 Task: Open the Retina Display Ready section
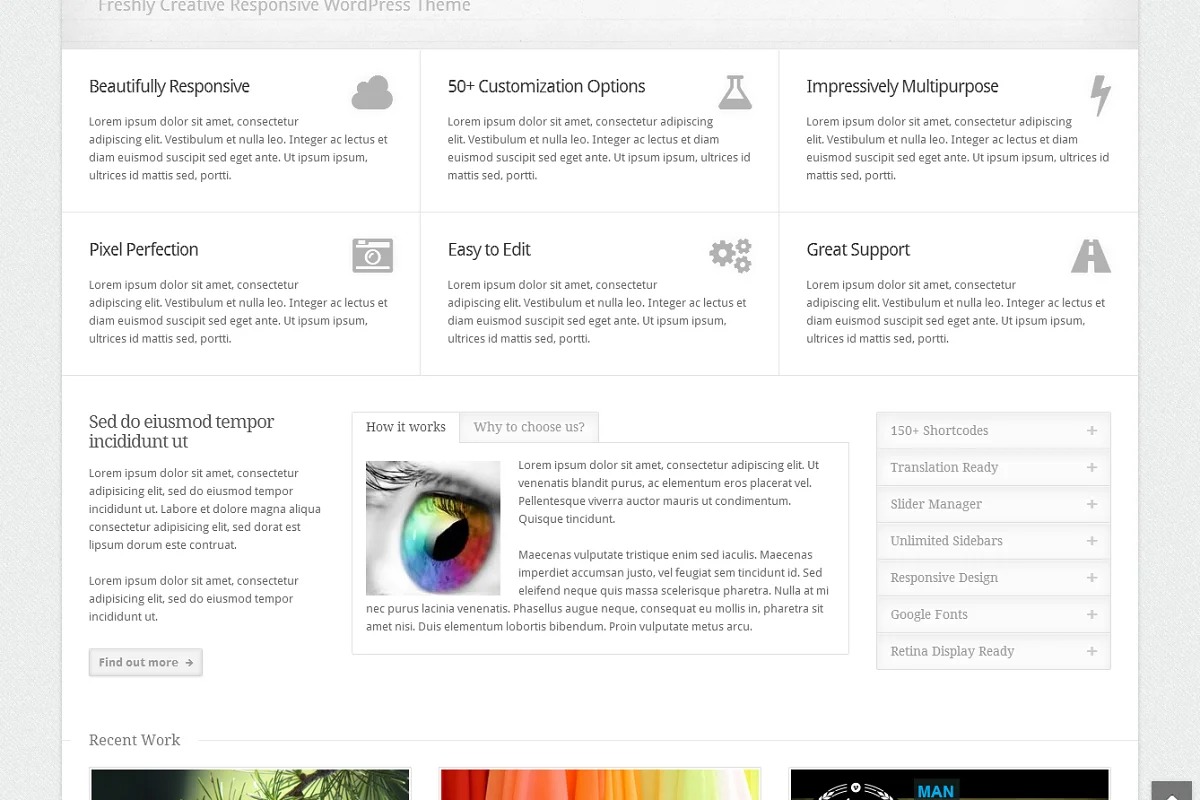(x=993, y=651)
